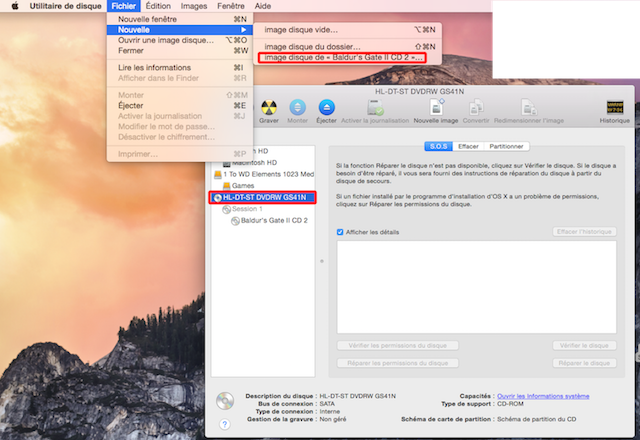Expand the Nouvelle submenu entry
Screen dimensions: 640x440
tap(180, 30)
